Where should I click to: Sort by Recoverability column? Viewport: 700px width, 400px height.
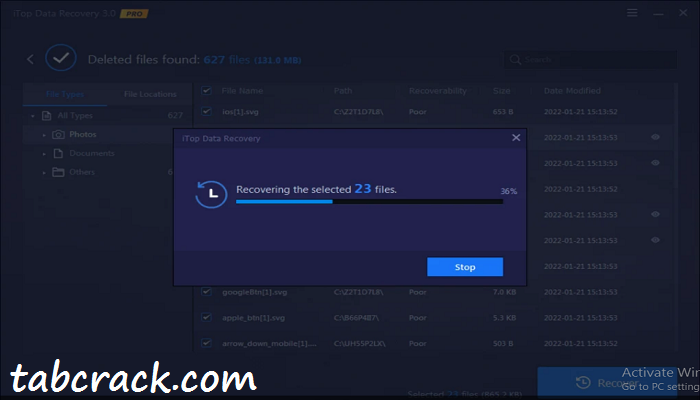[438, 91]
